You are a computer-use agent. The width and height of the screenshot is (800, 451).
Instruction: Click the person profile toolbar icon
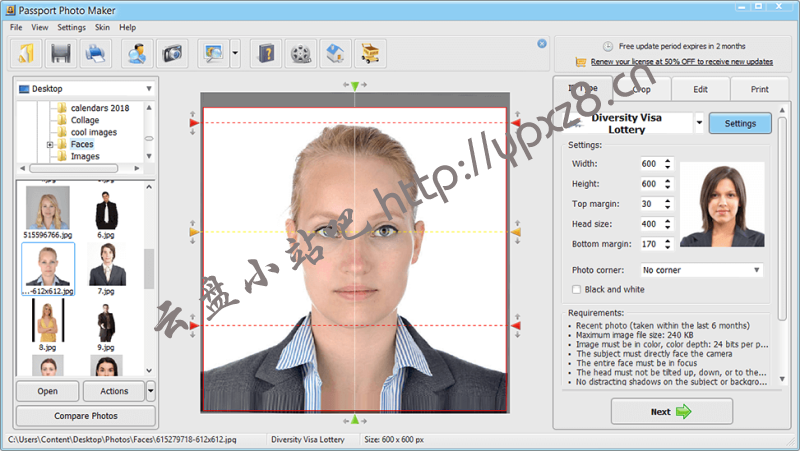(137, 54)
